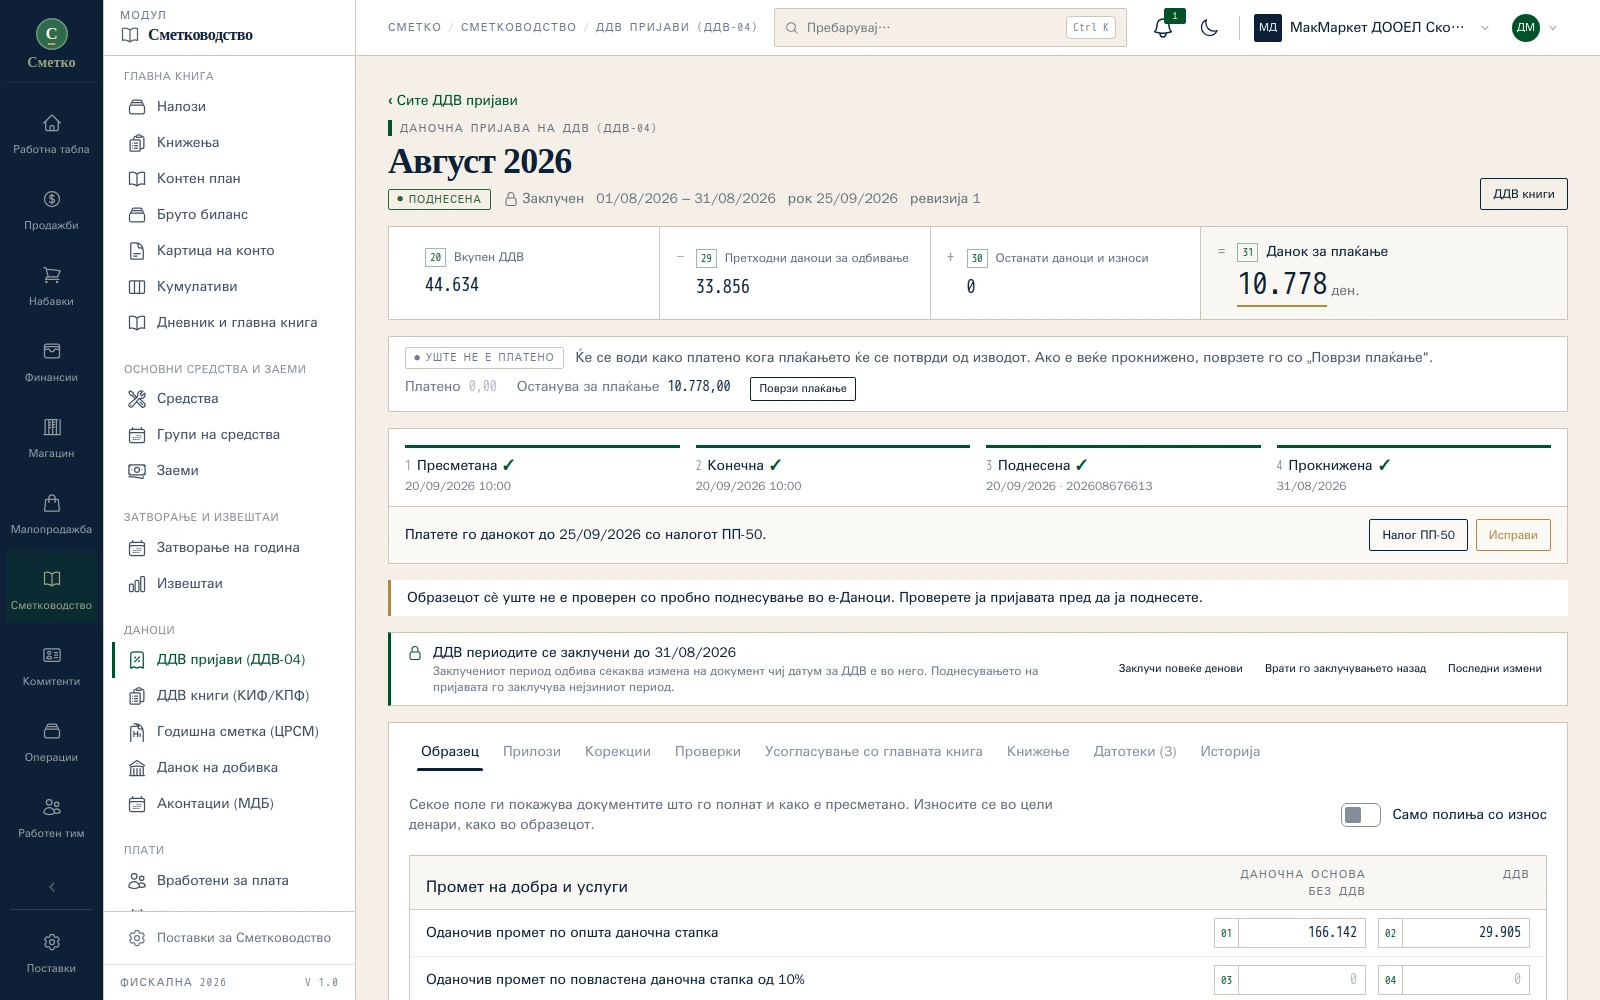Open Финансии module in the rail
Screen dimensions: 1600x1000
click(51, 362)
